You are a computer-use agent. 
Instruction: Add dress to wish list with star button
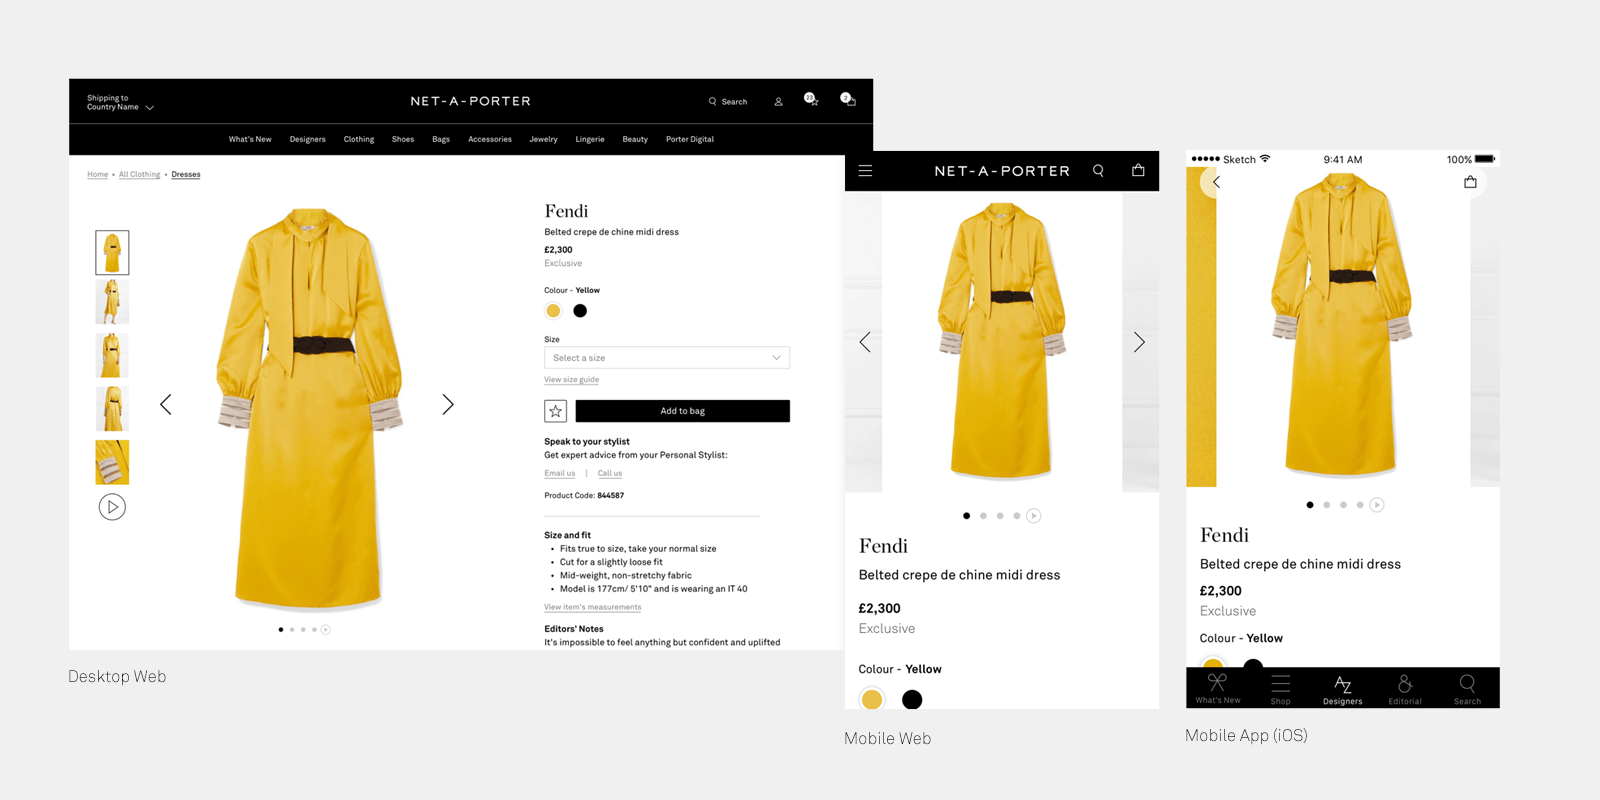tap(556, 411)
